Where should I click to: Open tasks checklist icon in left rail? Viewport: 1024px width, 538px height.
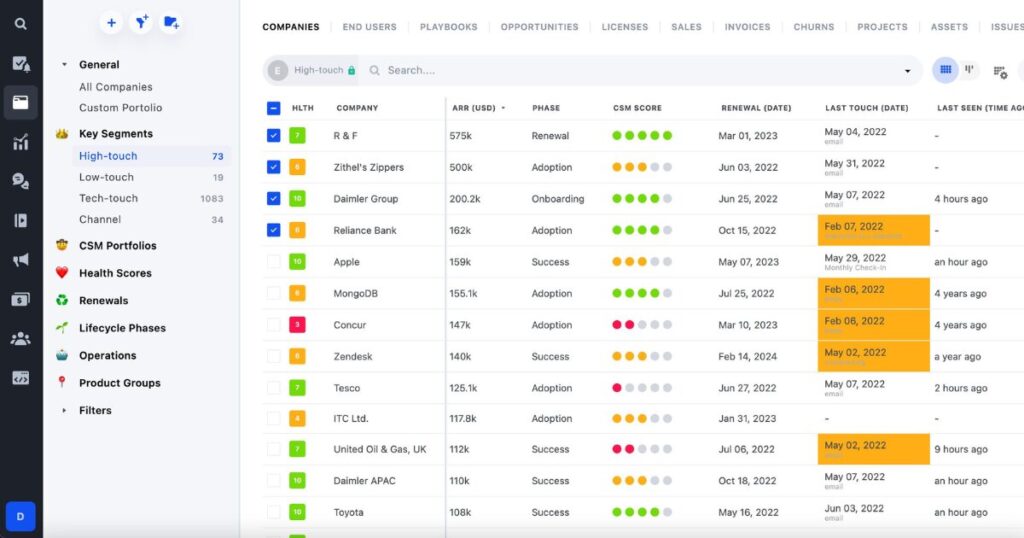coord(20,63)
